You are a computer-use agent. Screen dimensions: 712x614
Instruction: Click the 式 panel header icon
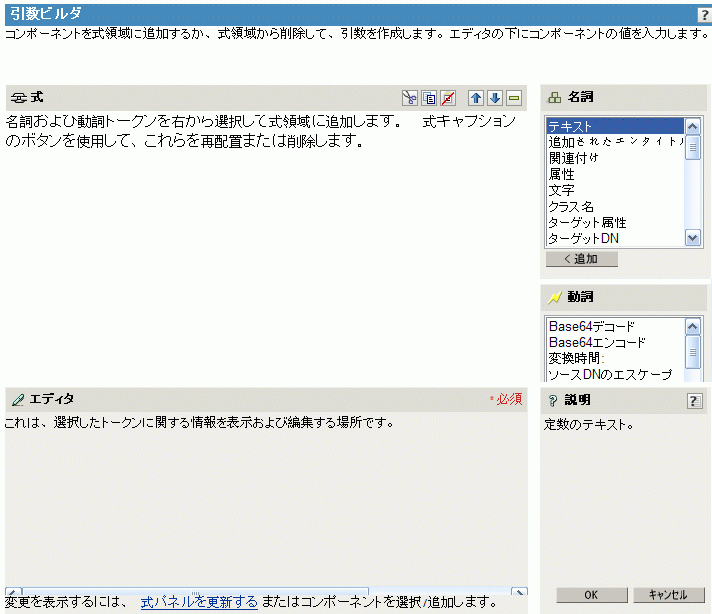(19, 98)
